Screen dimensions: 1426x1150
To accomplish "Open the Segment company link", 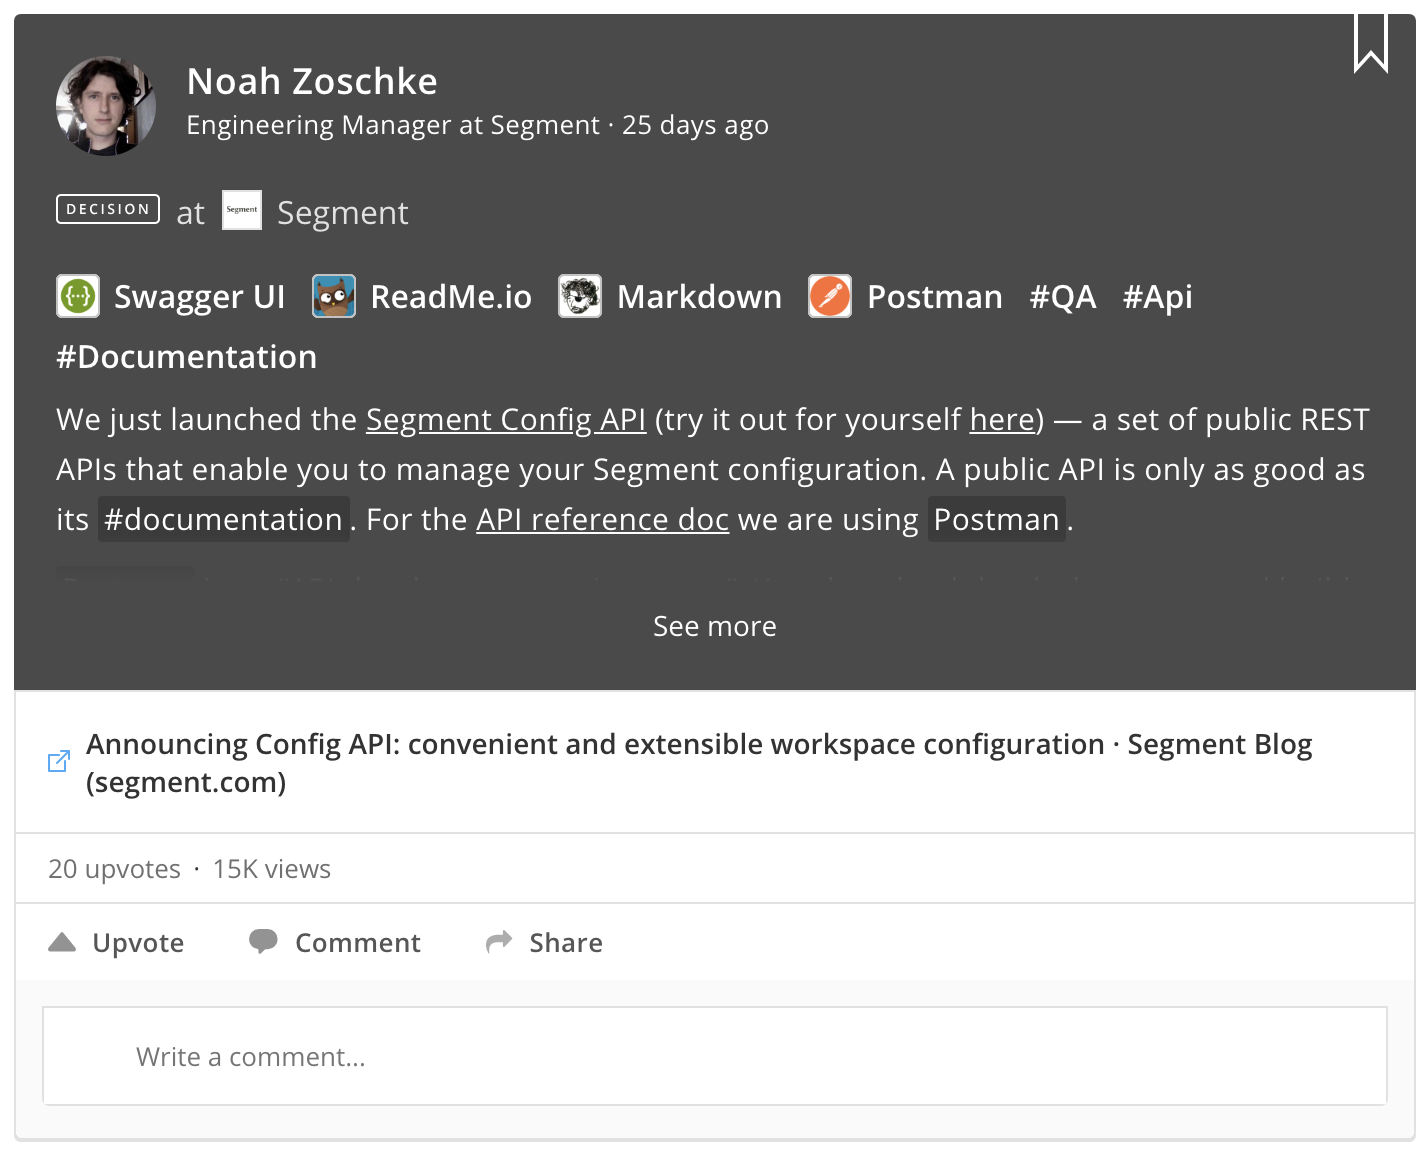I will pyautogui.click(x=343, y=213).
